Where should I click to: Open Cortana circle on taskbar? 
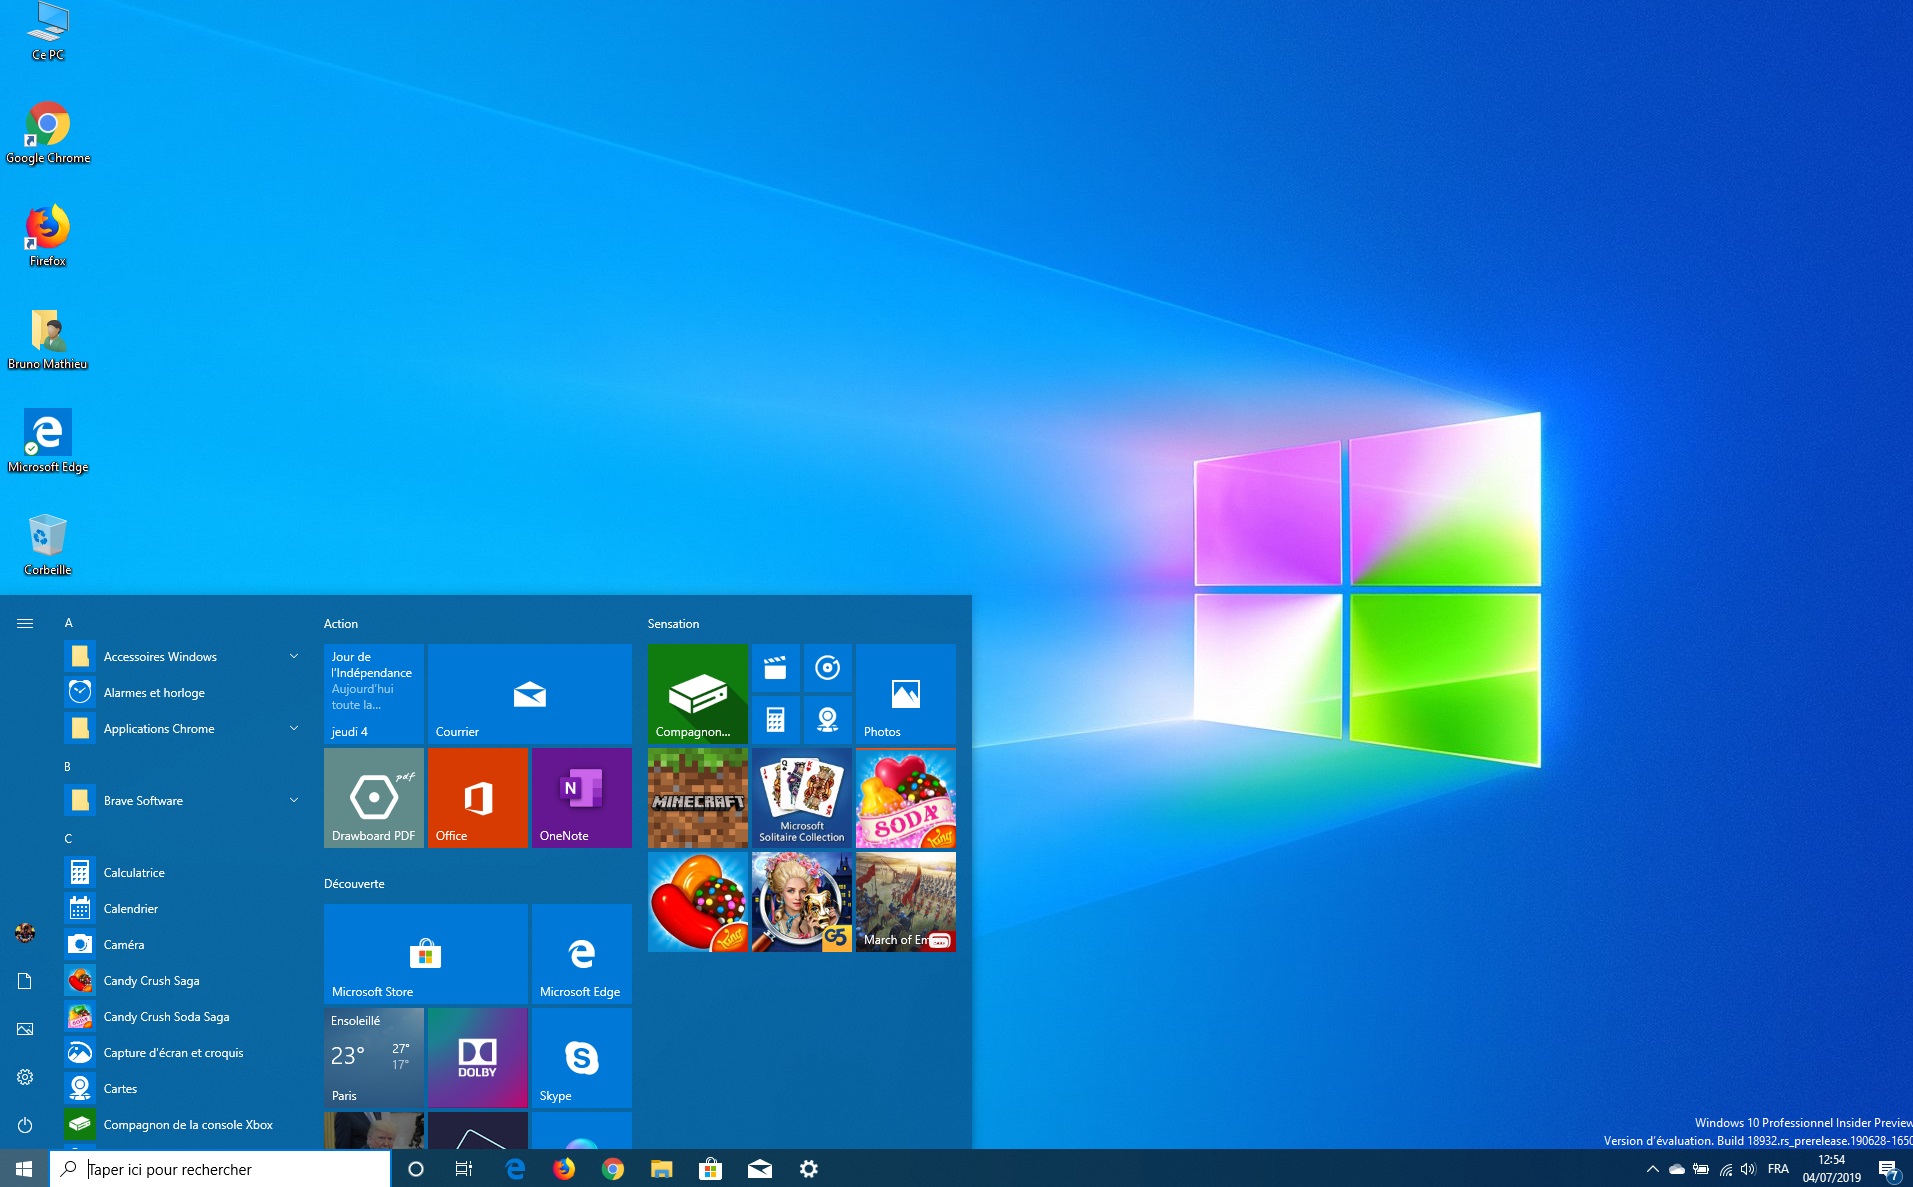click(416, 1169)
